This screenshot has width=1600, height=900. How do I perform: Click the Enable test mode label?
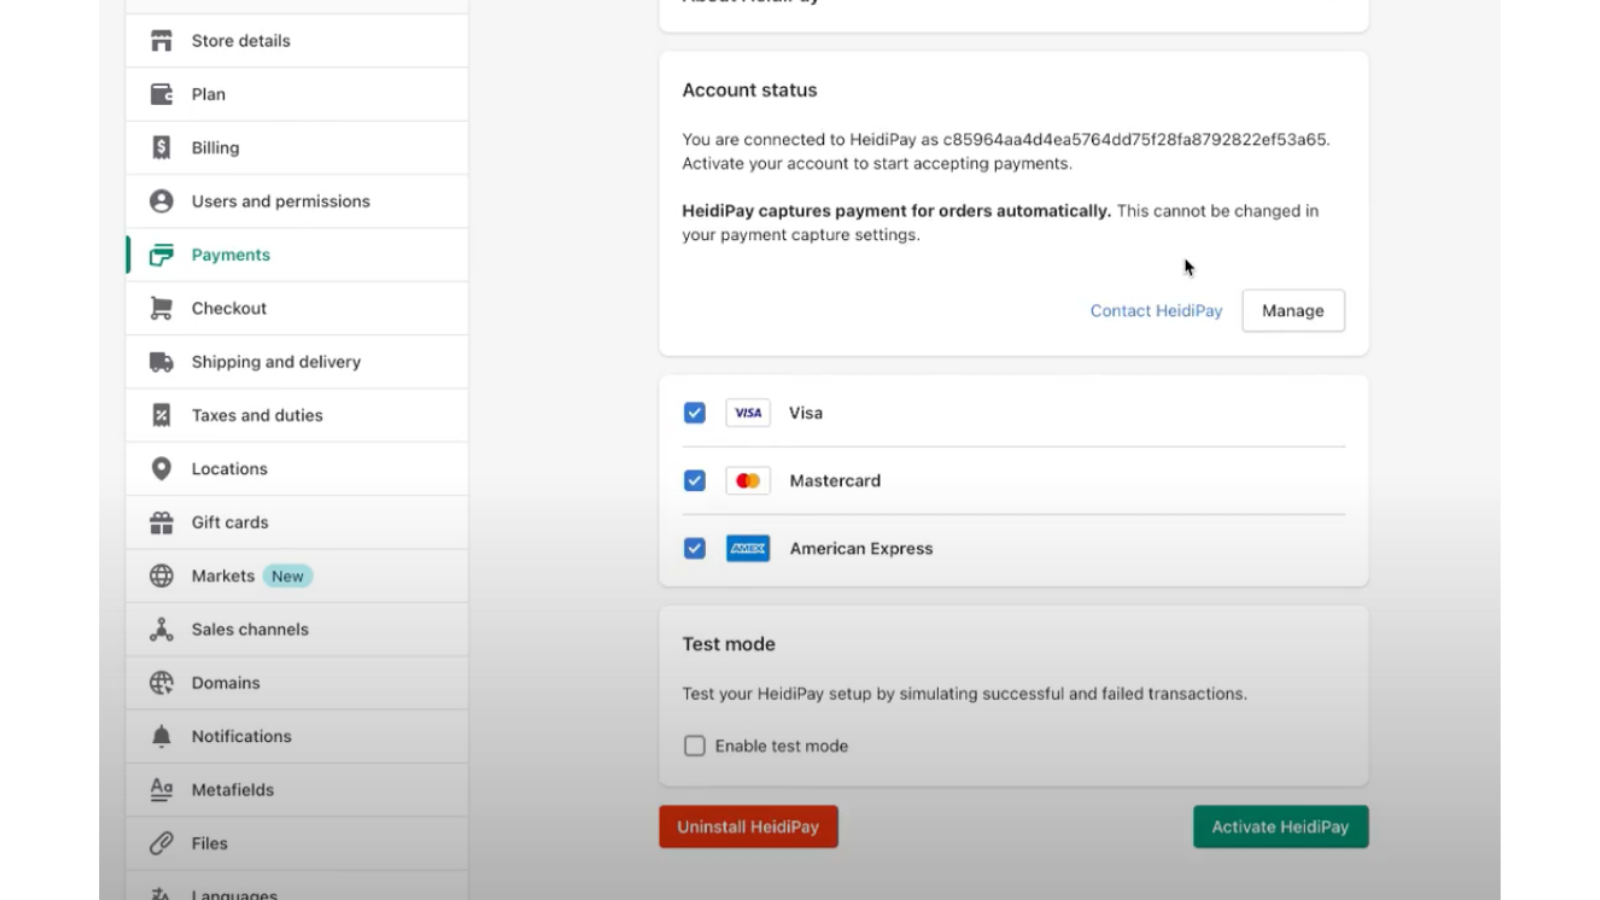(x=781, y=746)
